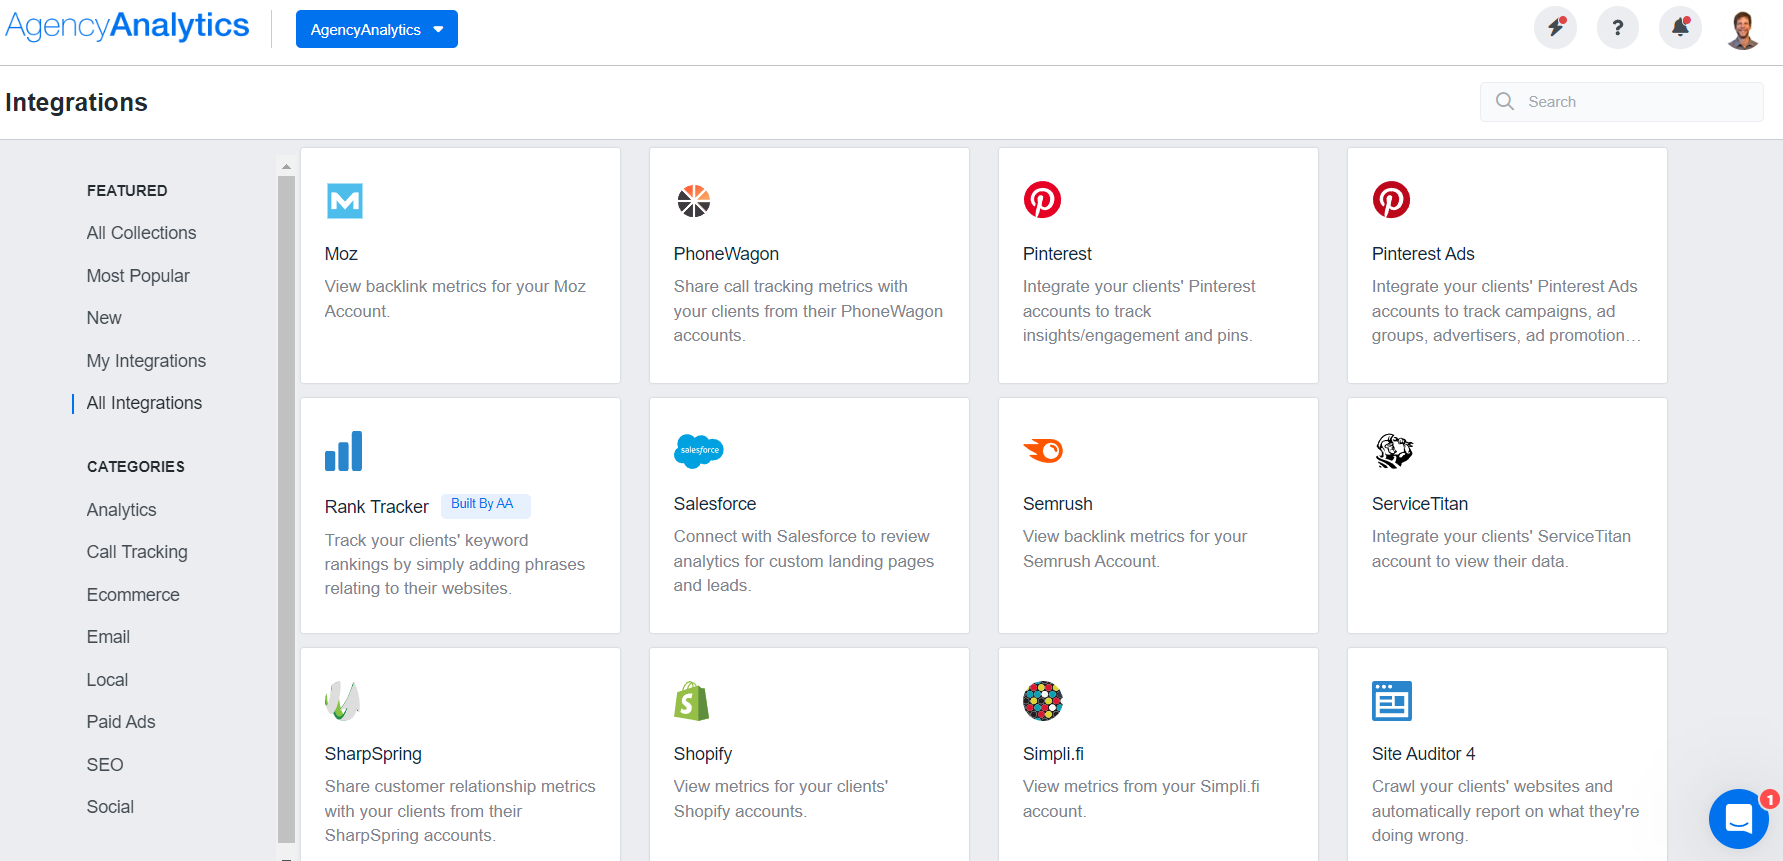The height and width of the screenshot is (861, 1783).
Task: Click the Pinterest Ads card logo icon
Action: click(1391, 200)
